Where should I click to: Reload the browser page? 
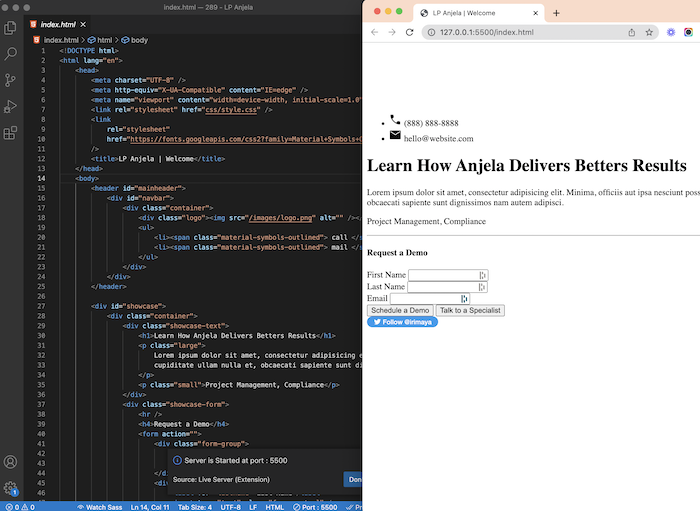(x=409, y=32)
